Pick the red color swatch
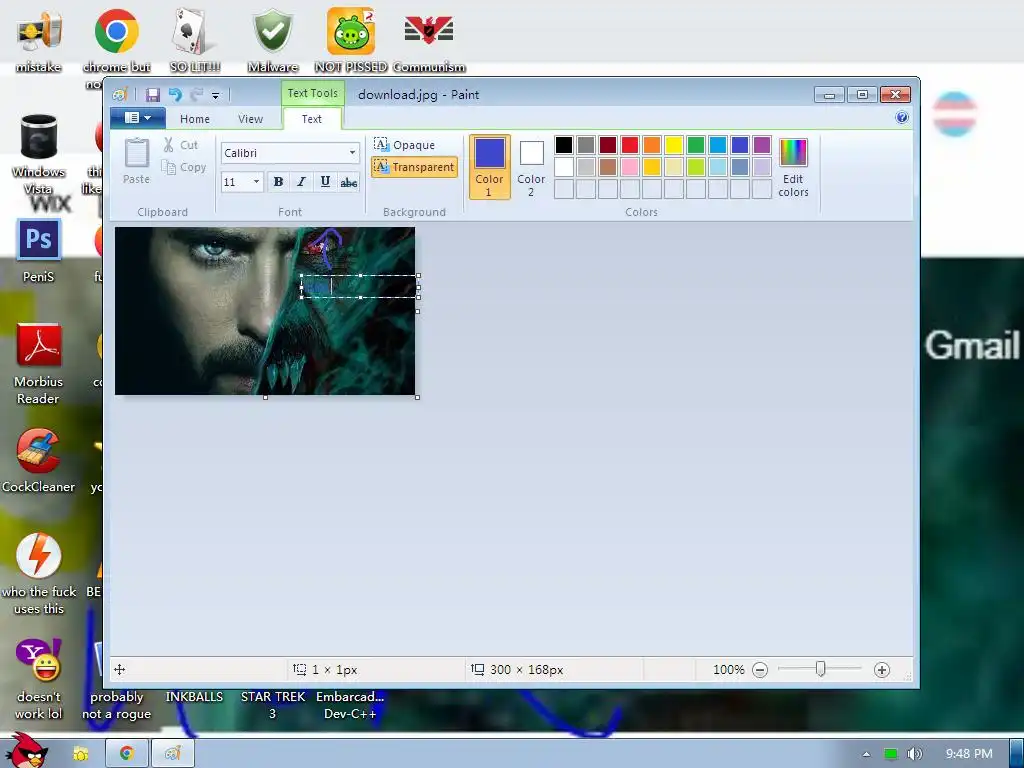Viewport: 1024px width, 768px height. pos(630,144)
